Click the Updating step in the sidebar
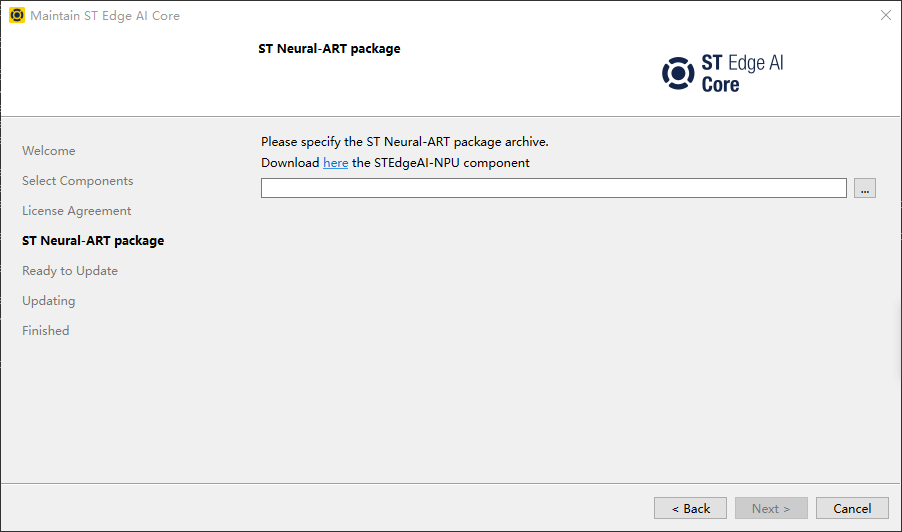 tap(49, 301)
